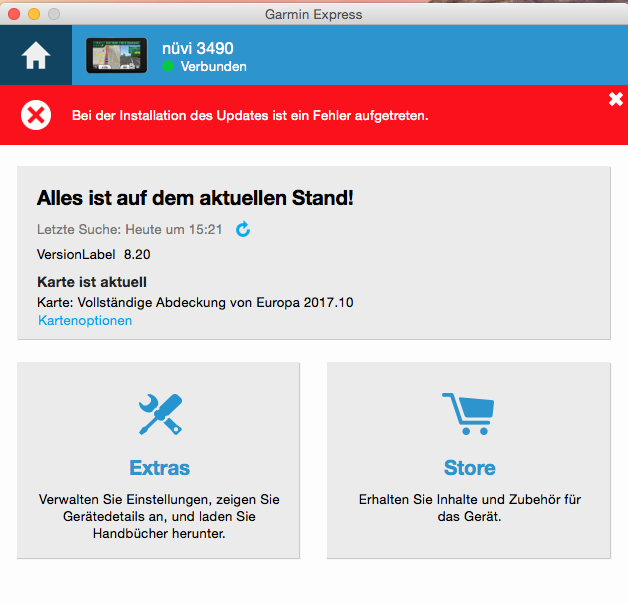Click the Extras tile description text
This screenshot has width=628, height=603.
click(159, 516)
